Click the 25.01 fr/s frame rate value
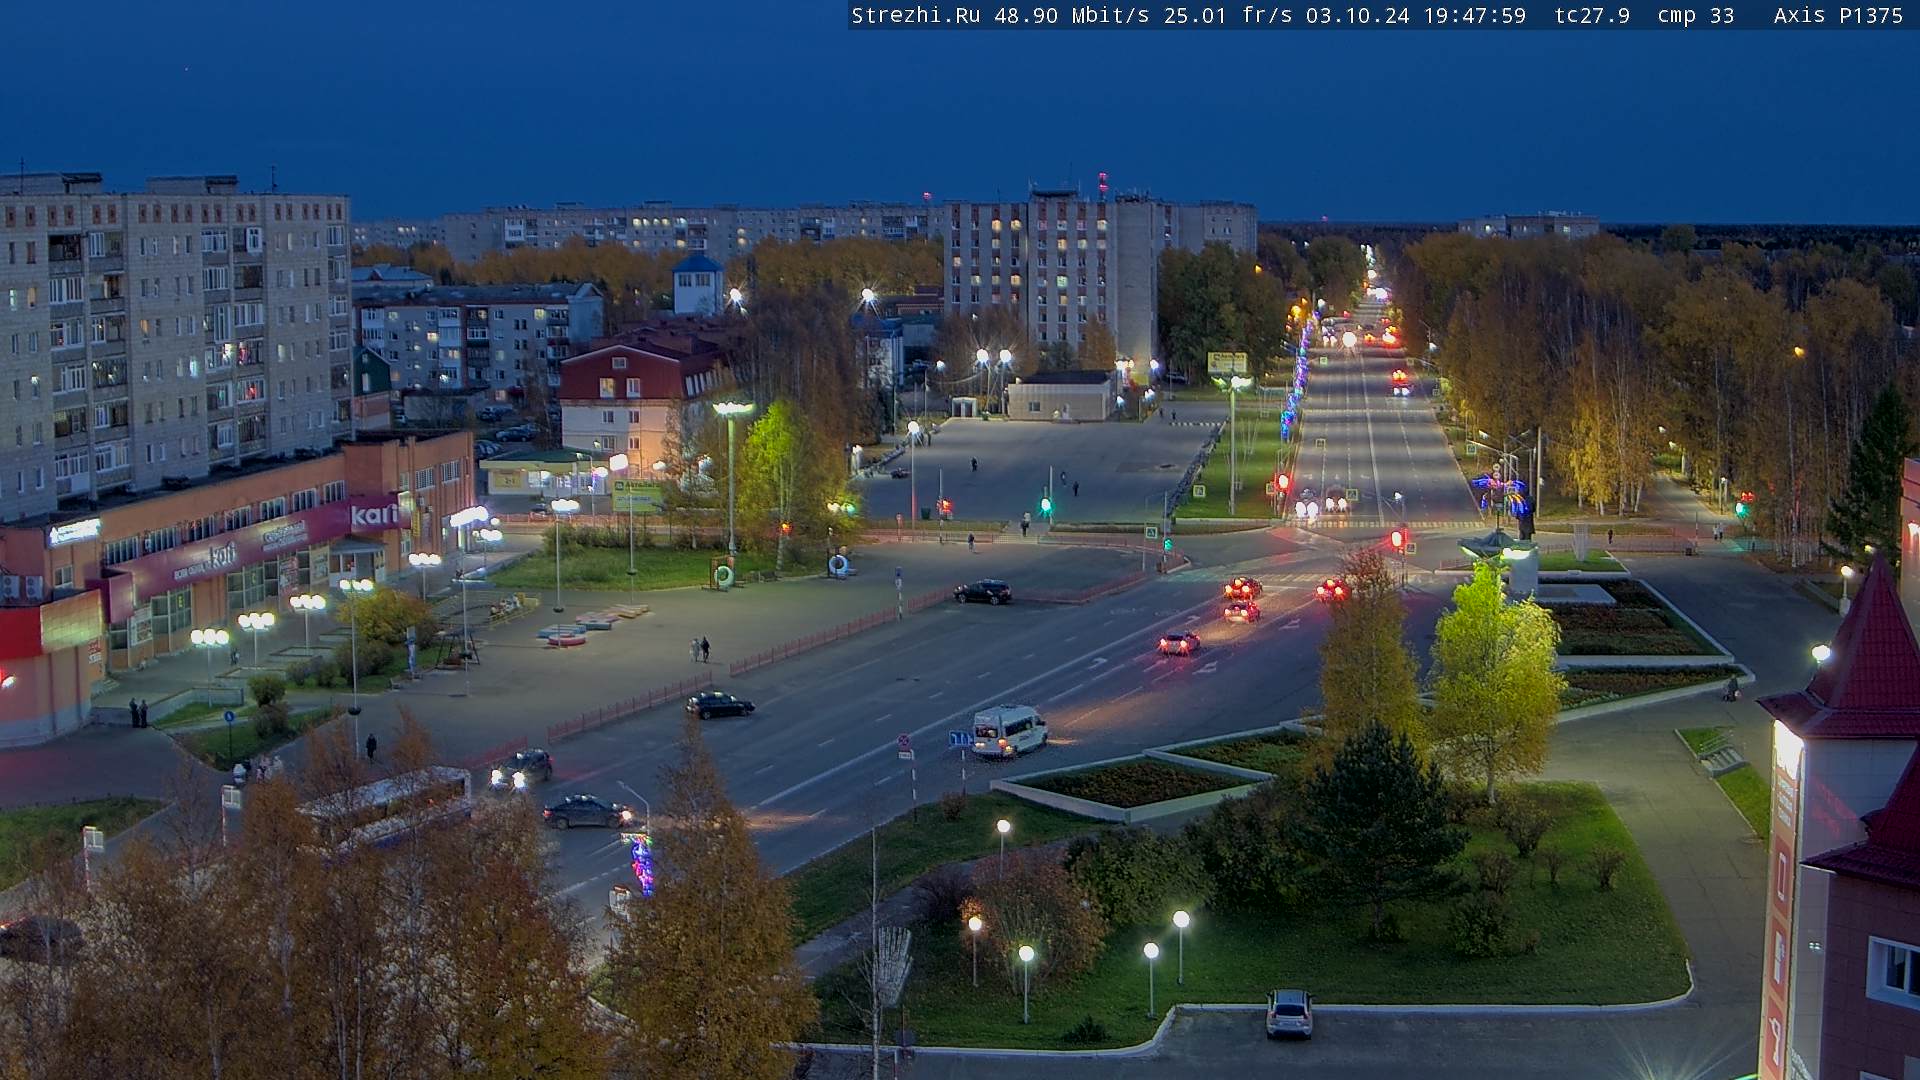This screenshot has height=1080, width=1920. pos(1228,16)
